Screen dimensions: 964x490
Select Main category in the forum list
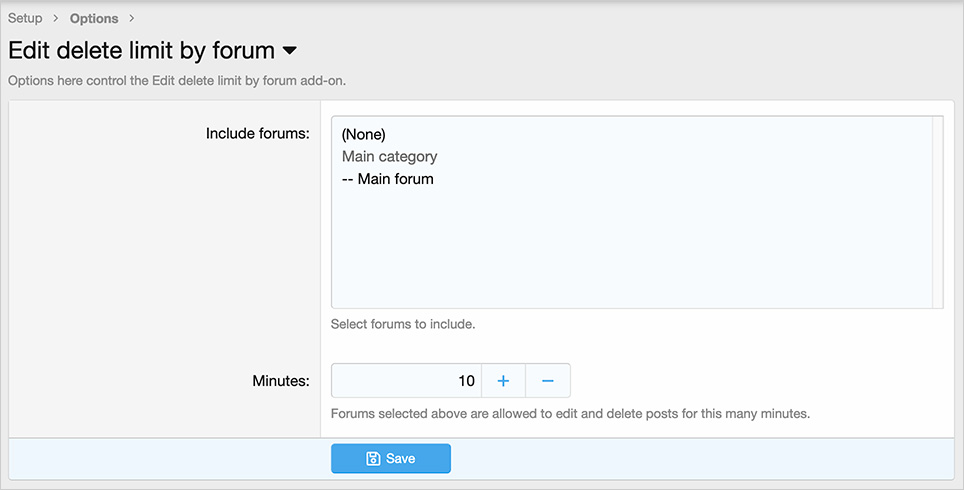pyautogui.click(x=389, y=157)
